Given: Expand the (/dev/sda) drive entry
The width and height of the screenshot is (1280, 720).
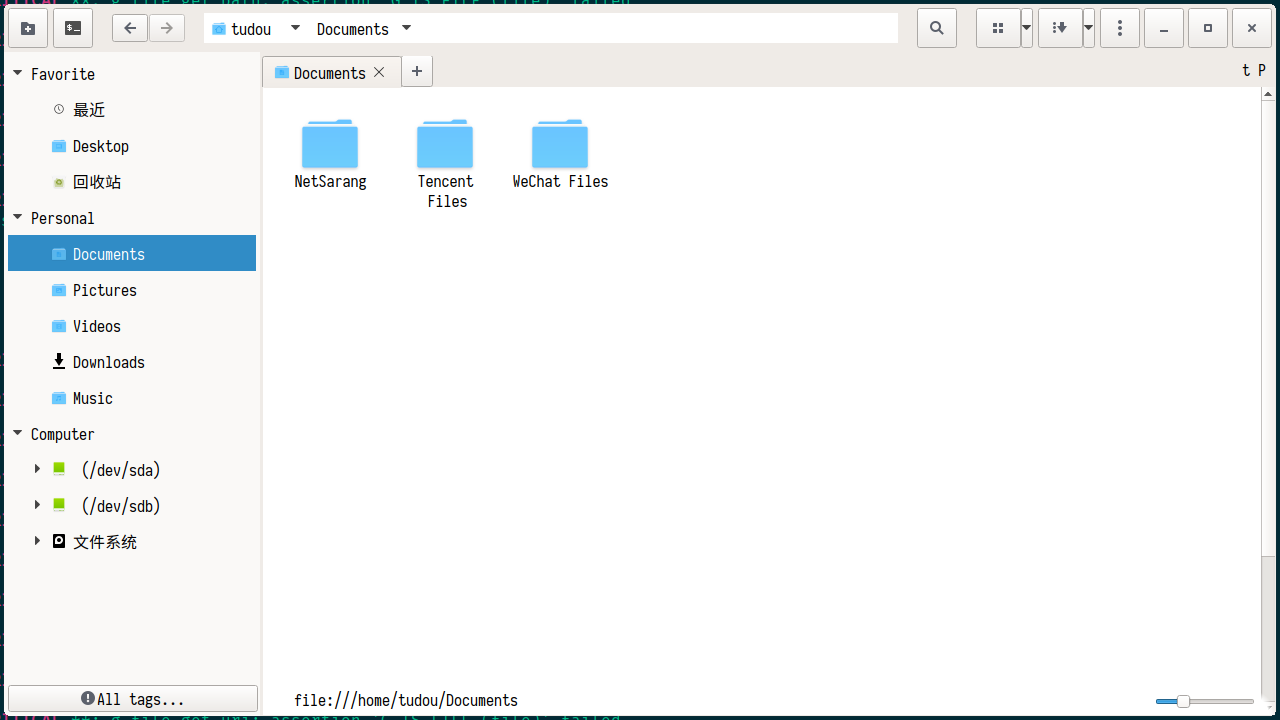Looking at the screenshot, I should pyautogui.click(x=37, y=469).
